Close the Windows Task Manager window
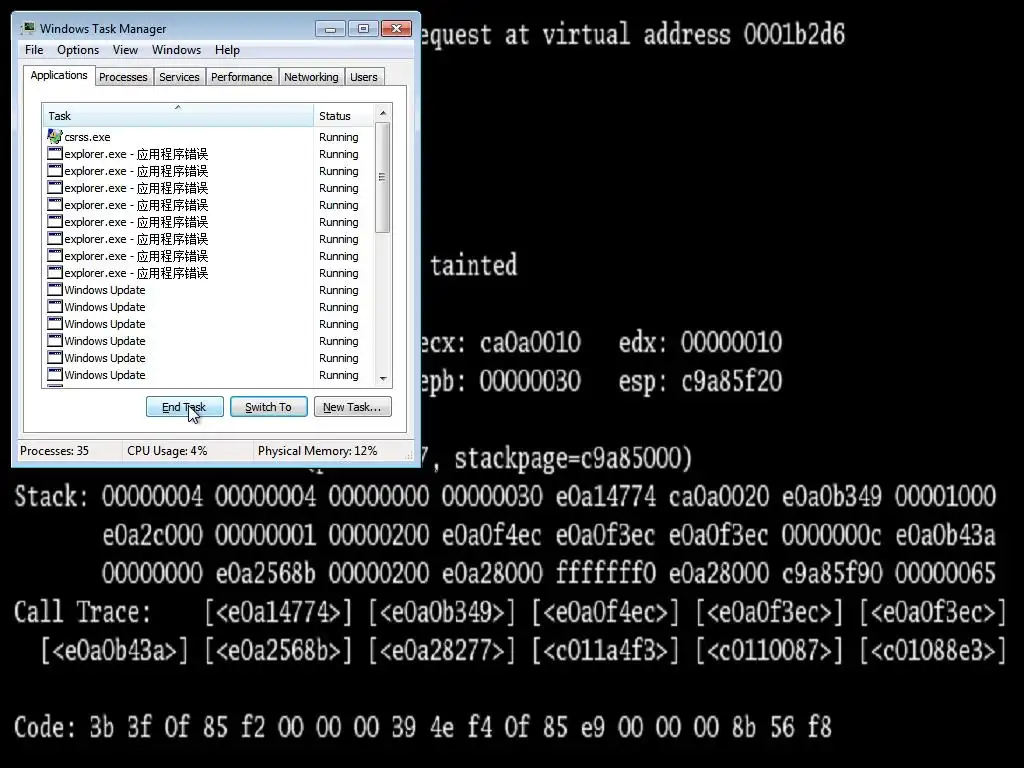Viewport: 1024px width, 768px height. 396,29
